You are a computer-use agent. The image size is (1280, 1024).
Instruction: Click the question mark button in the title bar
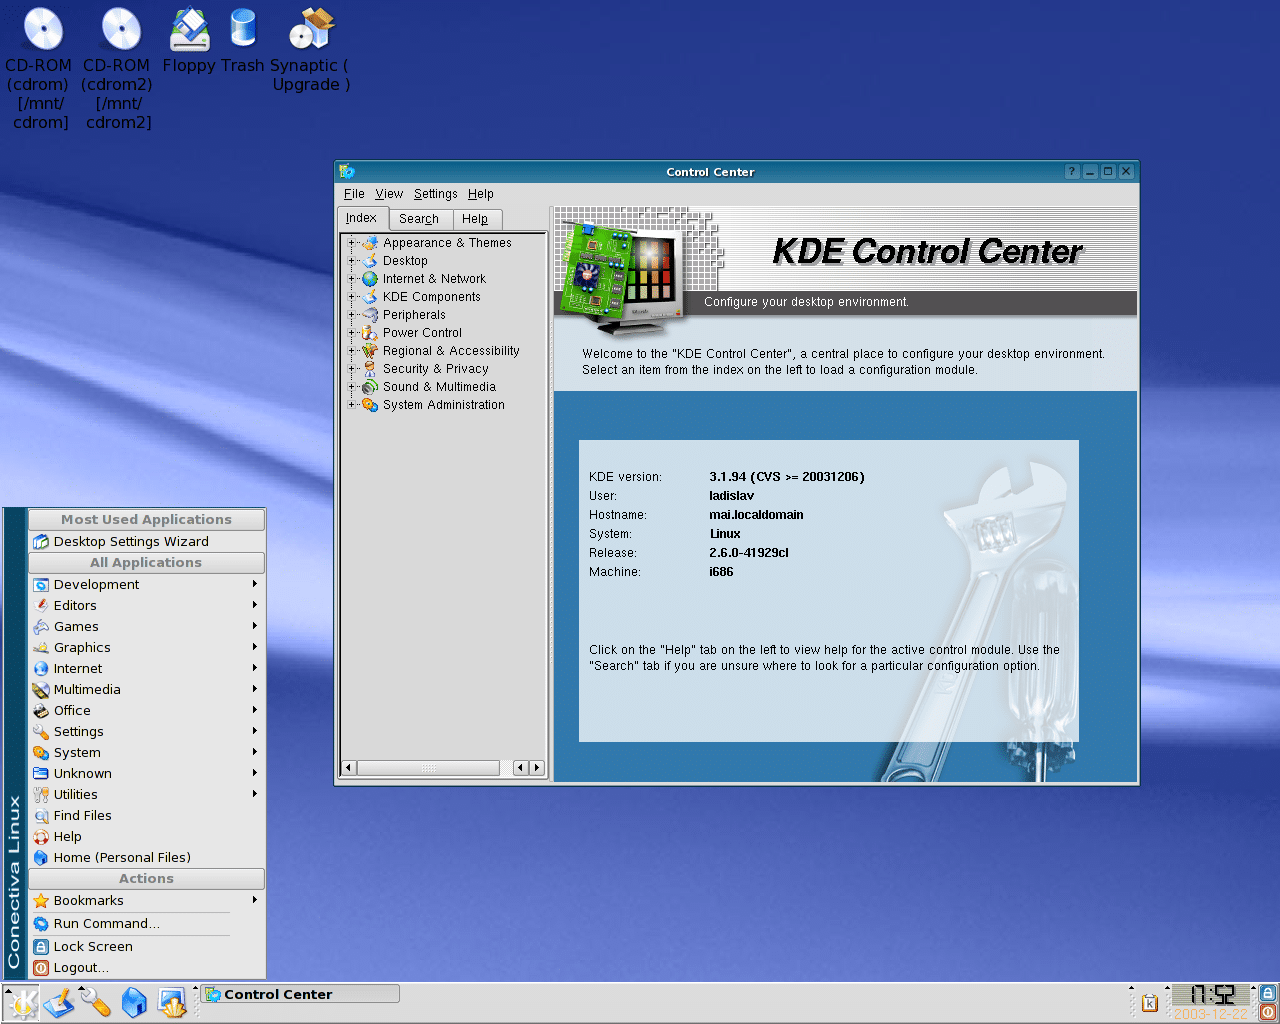[1072, 171]
